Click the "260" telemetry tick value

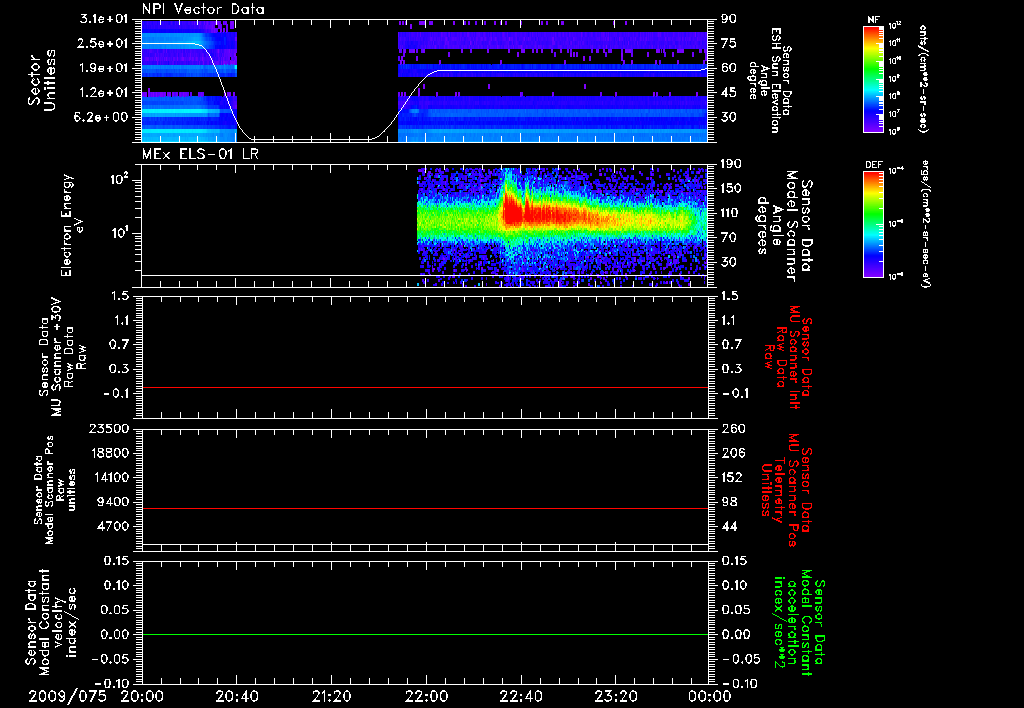coord(731,428)
